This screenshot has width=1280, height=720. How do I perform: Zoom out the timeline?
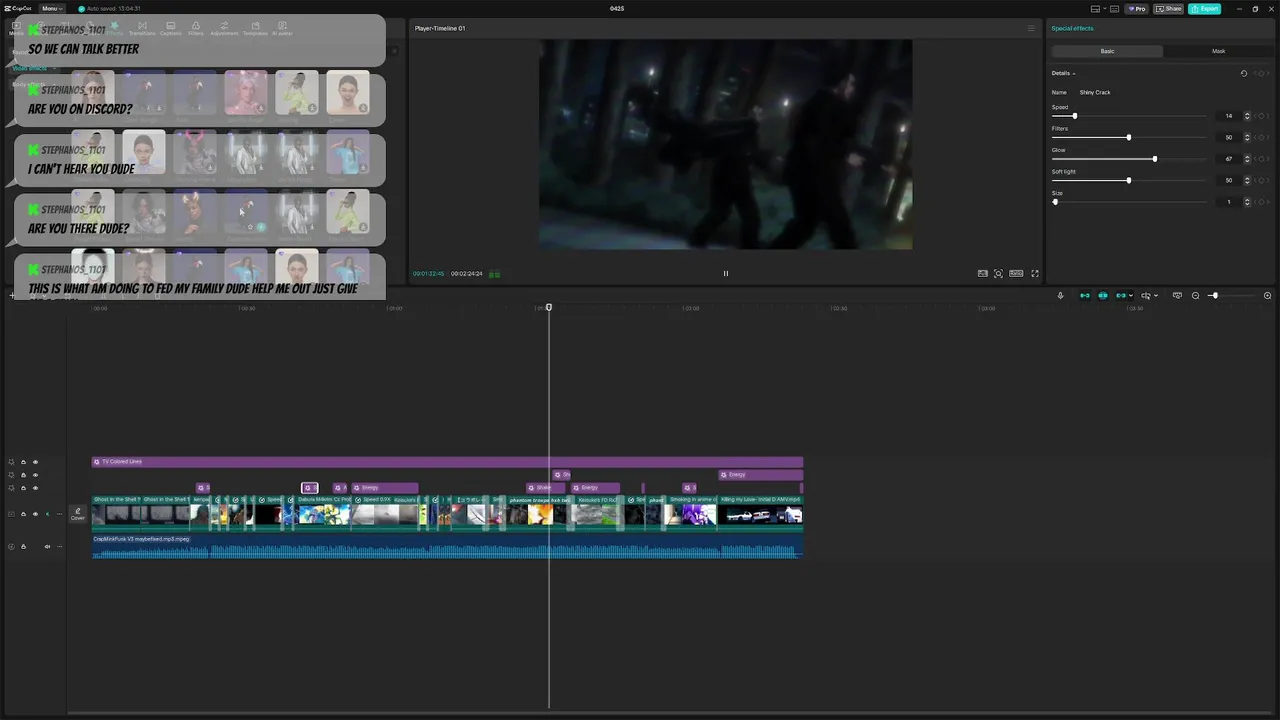point(1195,296)
